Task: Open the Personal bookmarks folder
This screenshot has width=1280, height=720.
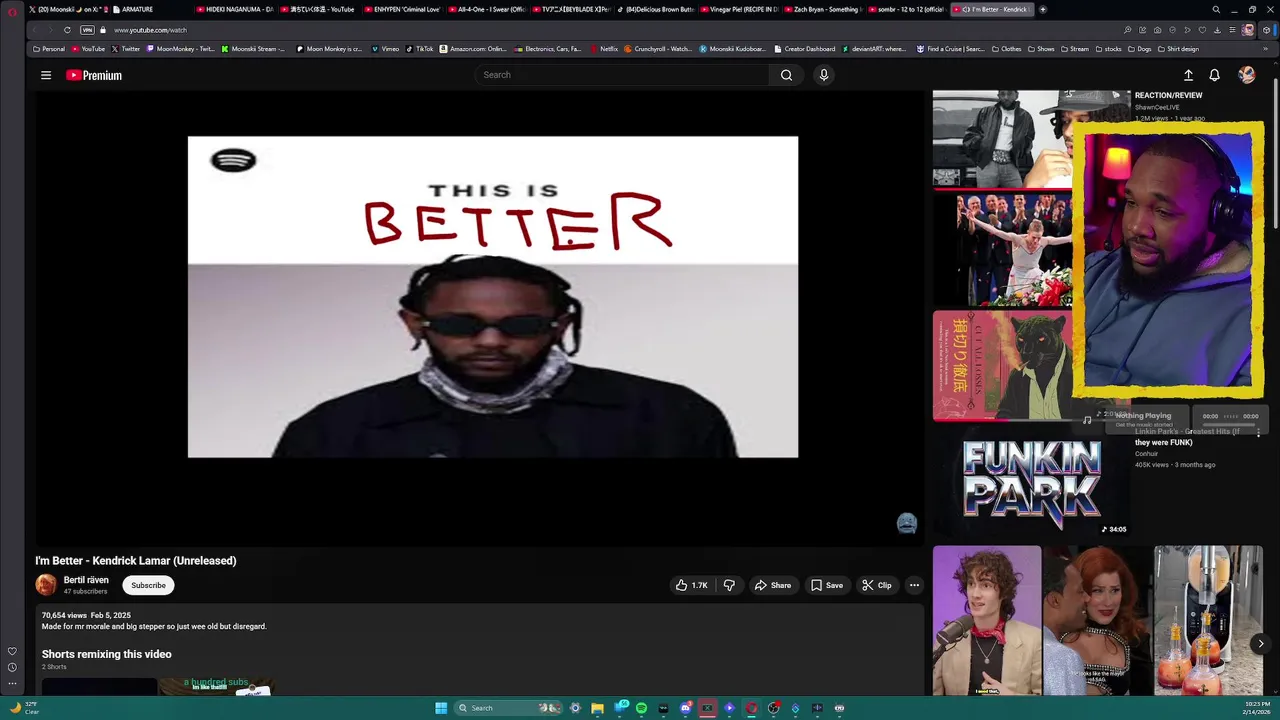Action: pyautogui.click(x=49, y=49)
